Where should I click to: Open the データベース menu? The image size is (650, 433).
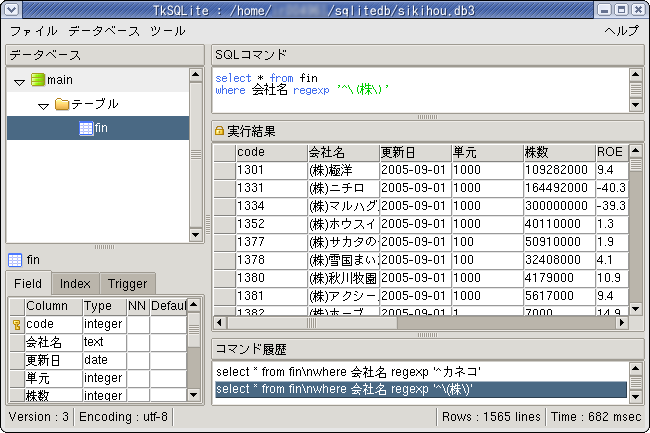click(x=104, y=31)
